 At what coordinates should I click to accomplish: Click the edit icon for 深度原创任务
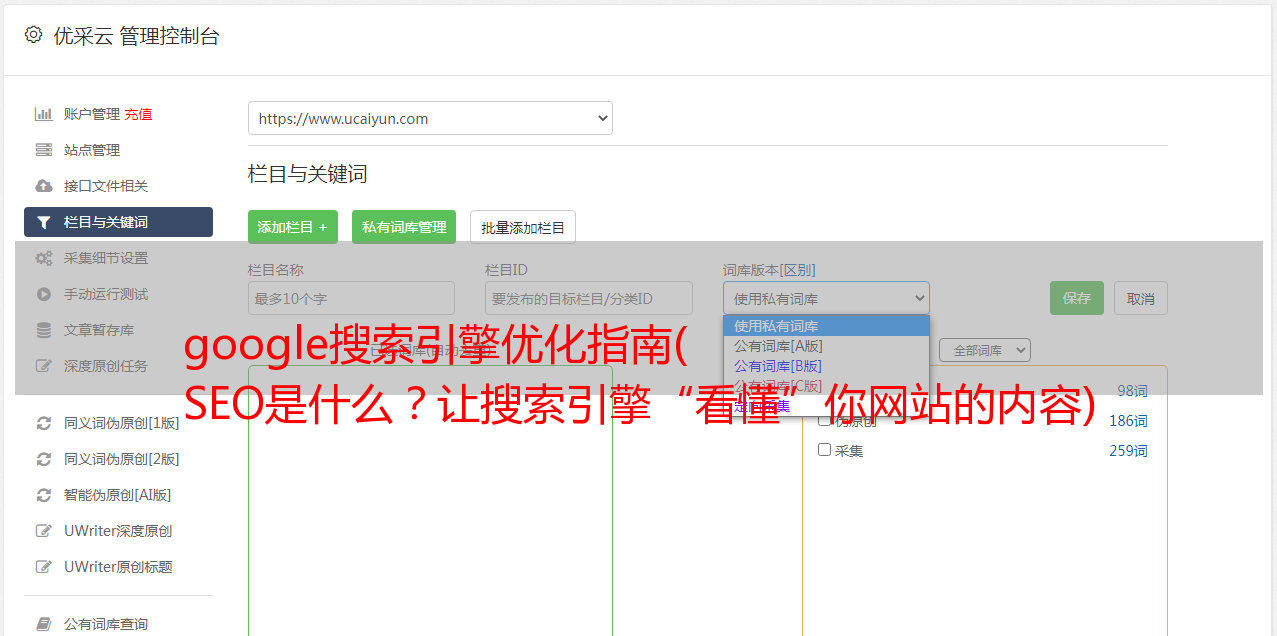[44, 366]
